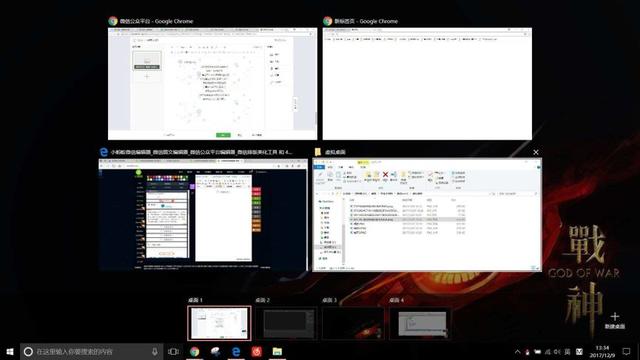The image size is (640, 360).
Task: Focus the Cortana search box
Action: (92, 351)
